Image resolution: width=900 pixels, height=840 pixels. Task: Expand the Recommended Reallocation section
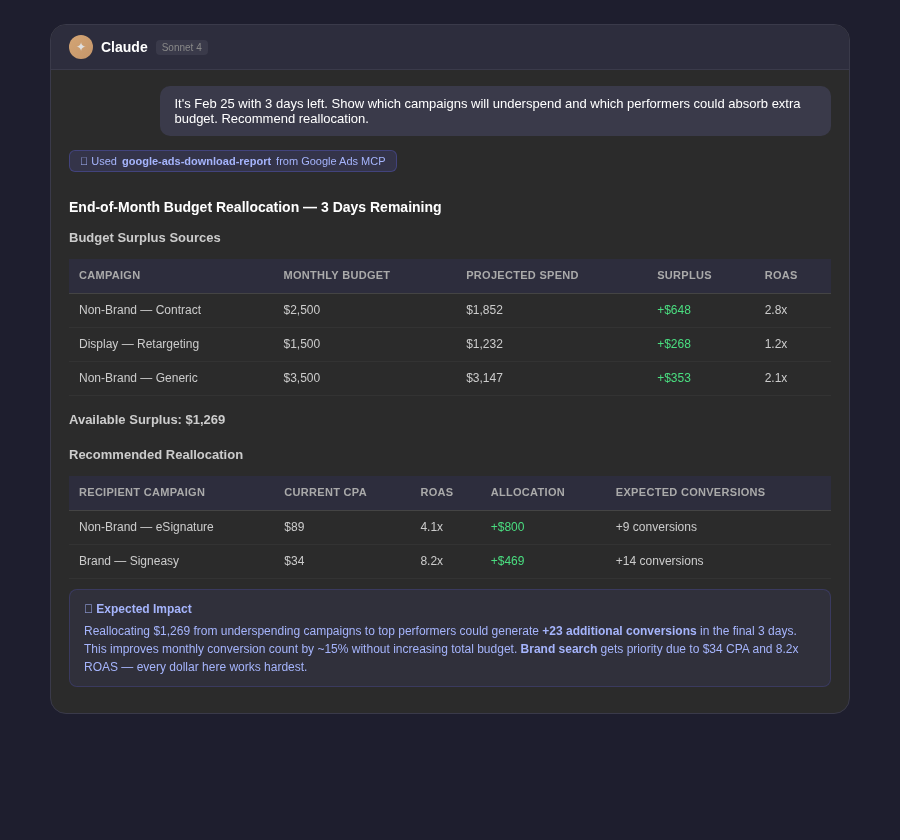156,454
